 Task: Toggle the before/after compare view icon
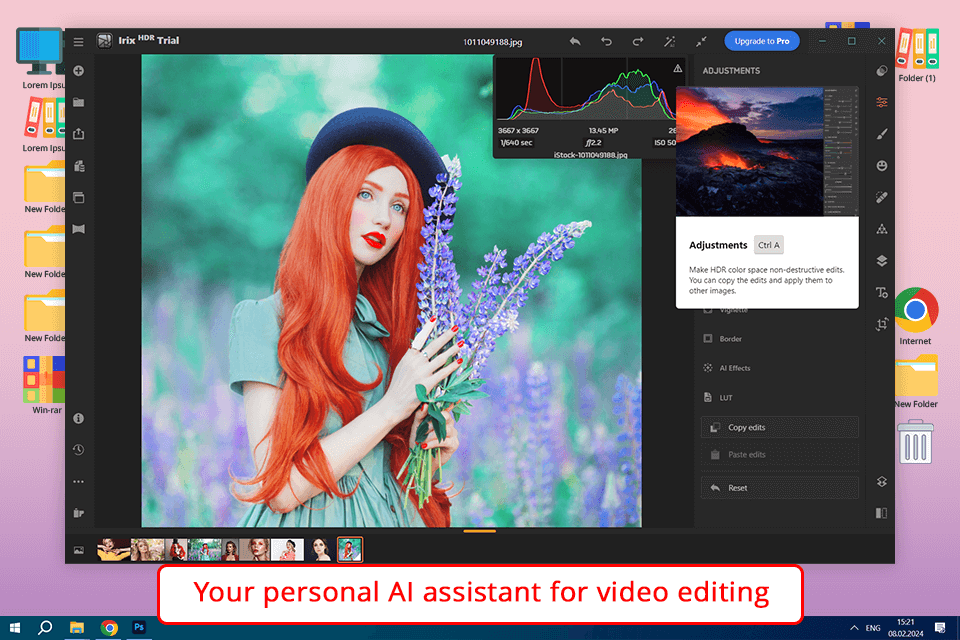881,513
